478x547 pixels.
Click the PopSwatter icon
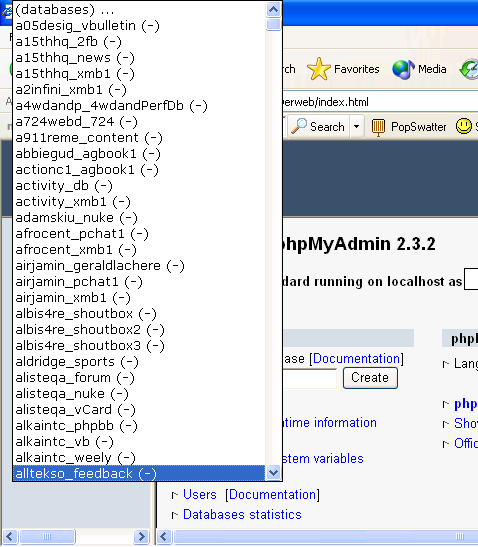coord(378,127)
